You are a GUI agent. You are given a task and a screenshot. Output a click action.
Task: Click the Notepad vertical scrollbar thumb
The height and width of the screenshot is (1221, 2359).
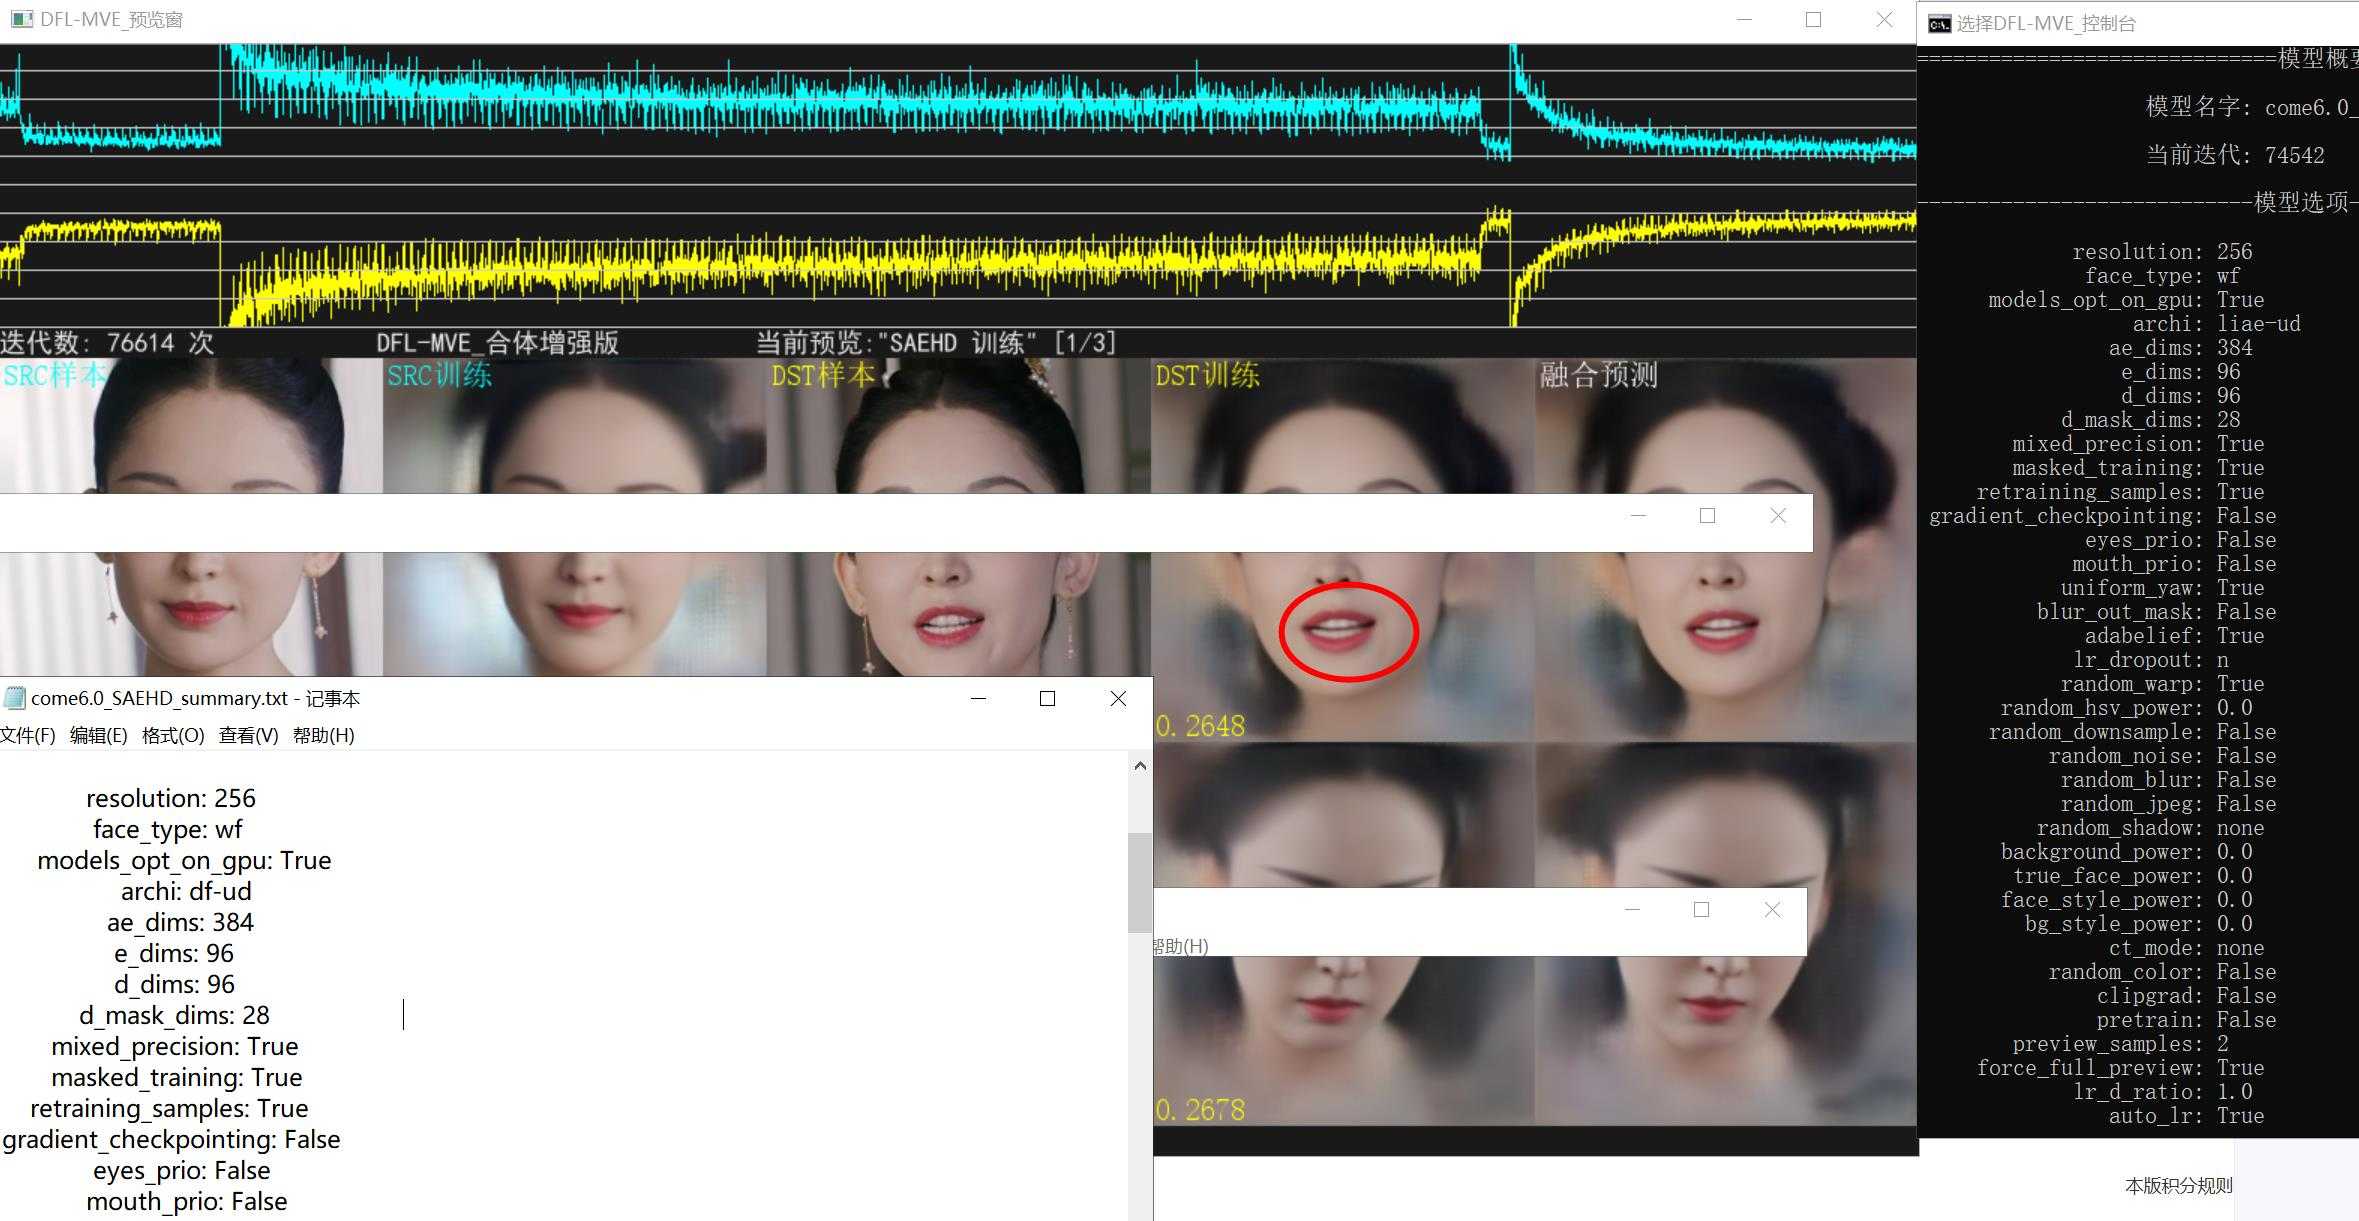pyautogui.click(x=1140, y=883)
